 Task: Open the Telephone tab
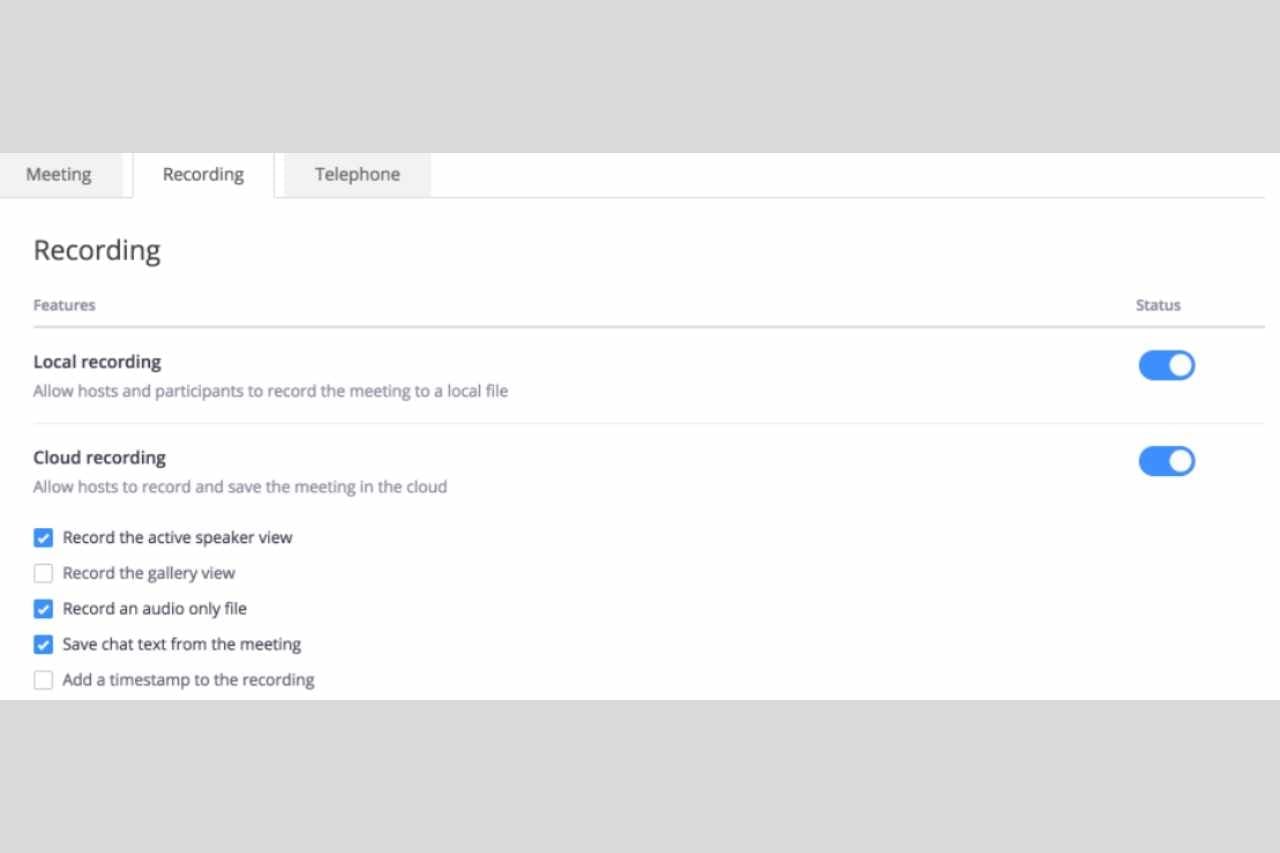click(x=357, y=175)
